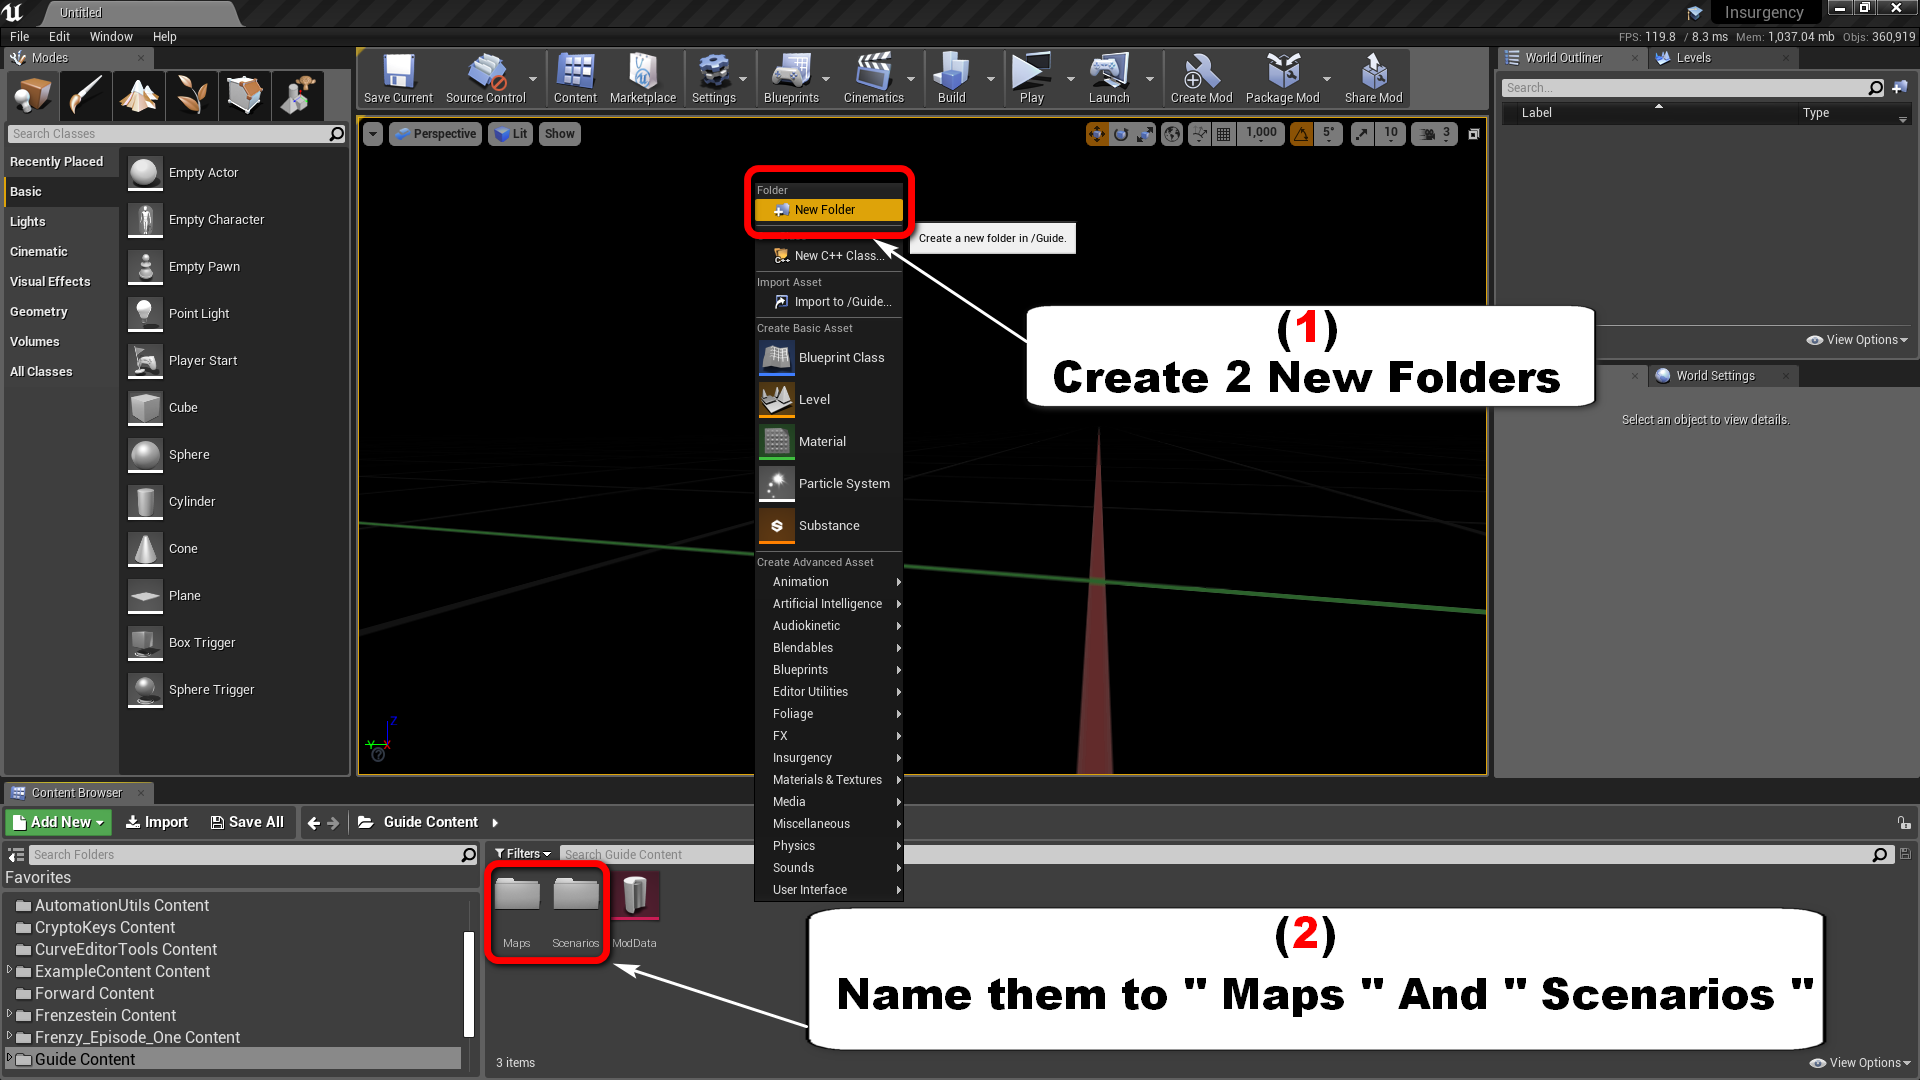Screen dimensions: 1920x1080
Task: Click Import button in Content Browser
Action: tap(156, 822)
